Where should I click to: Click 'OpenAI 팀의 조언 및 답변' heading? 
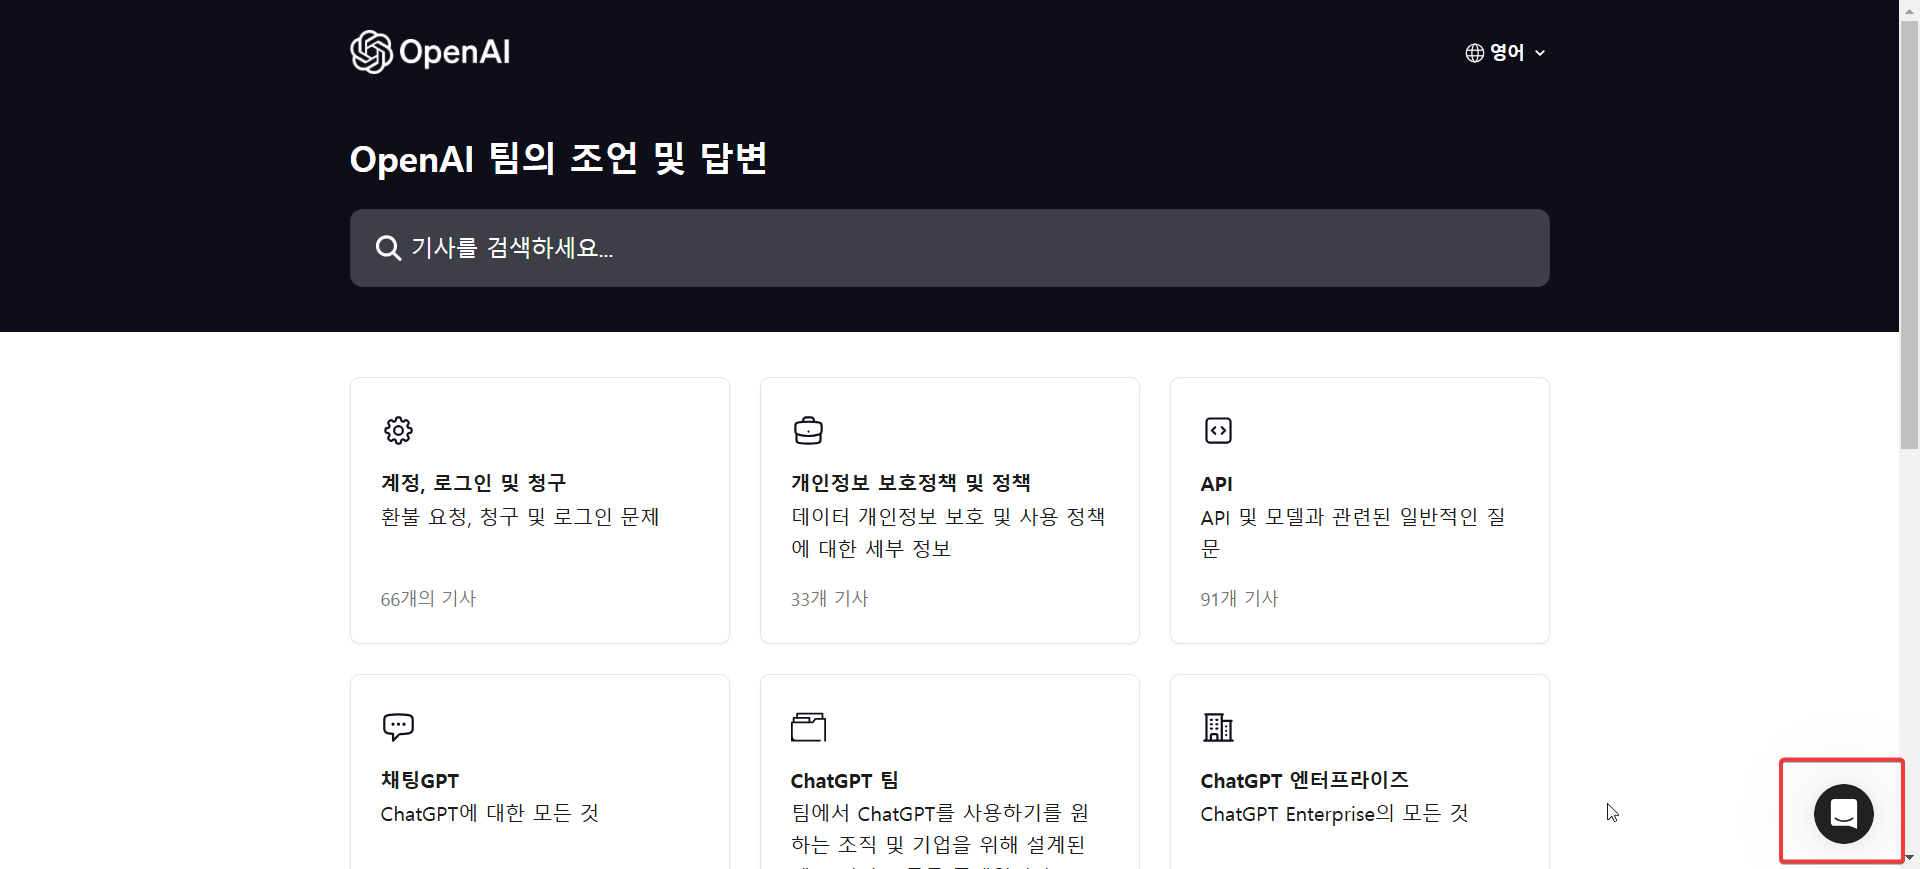[559, 159]
